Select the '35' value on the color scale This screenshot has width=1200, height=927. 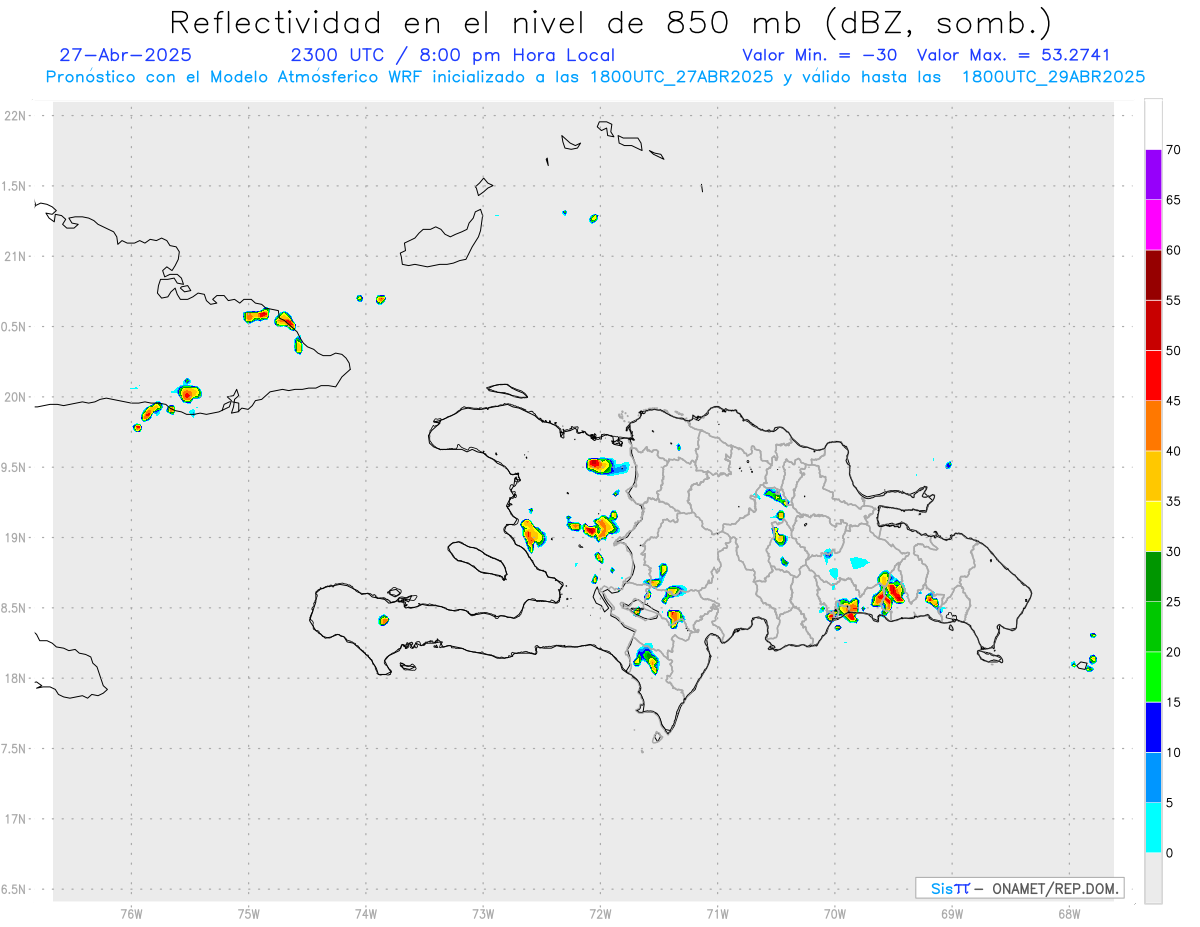tap(1174, 501)
